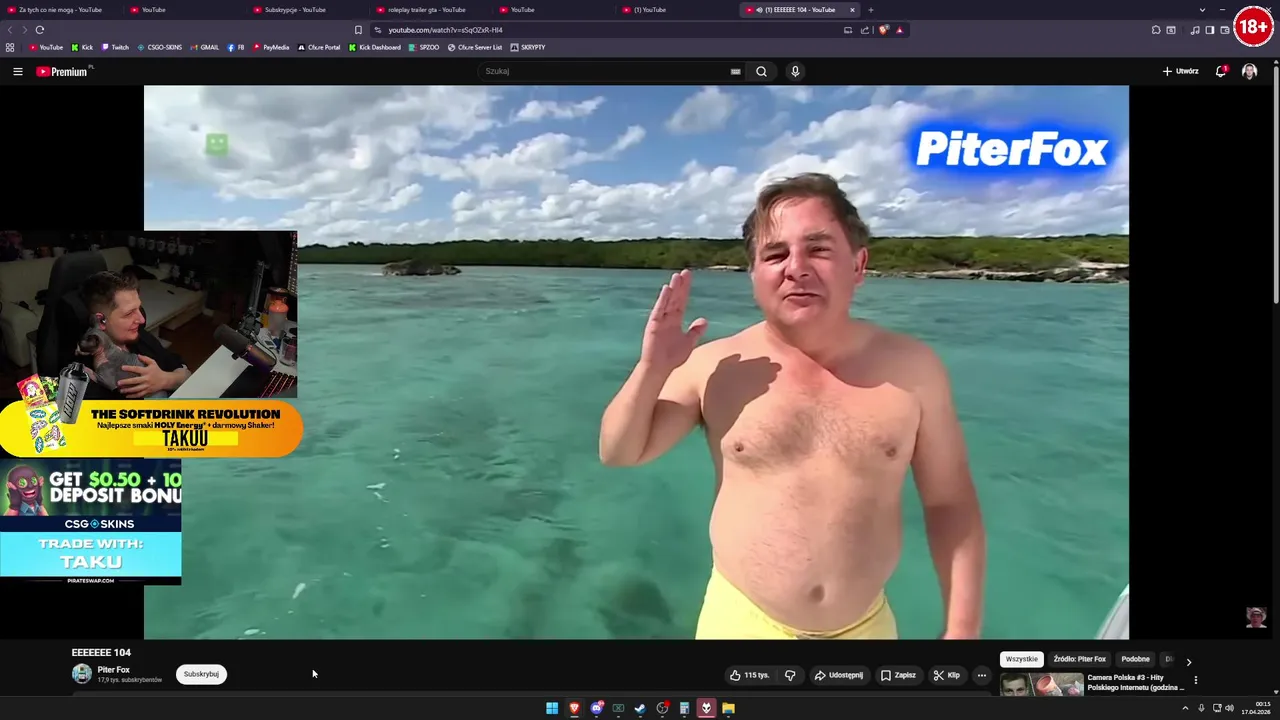Share this page via address bar icon
This screenshot has width=1280, height=720.
(x=865, y=30)
